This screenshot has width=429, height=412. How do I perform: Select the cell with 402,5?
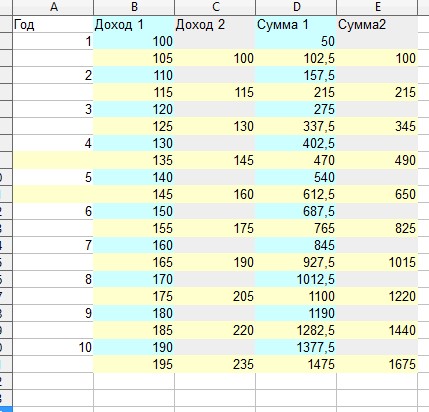coord(296,143)
